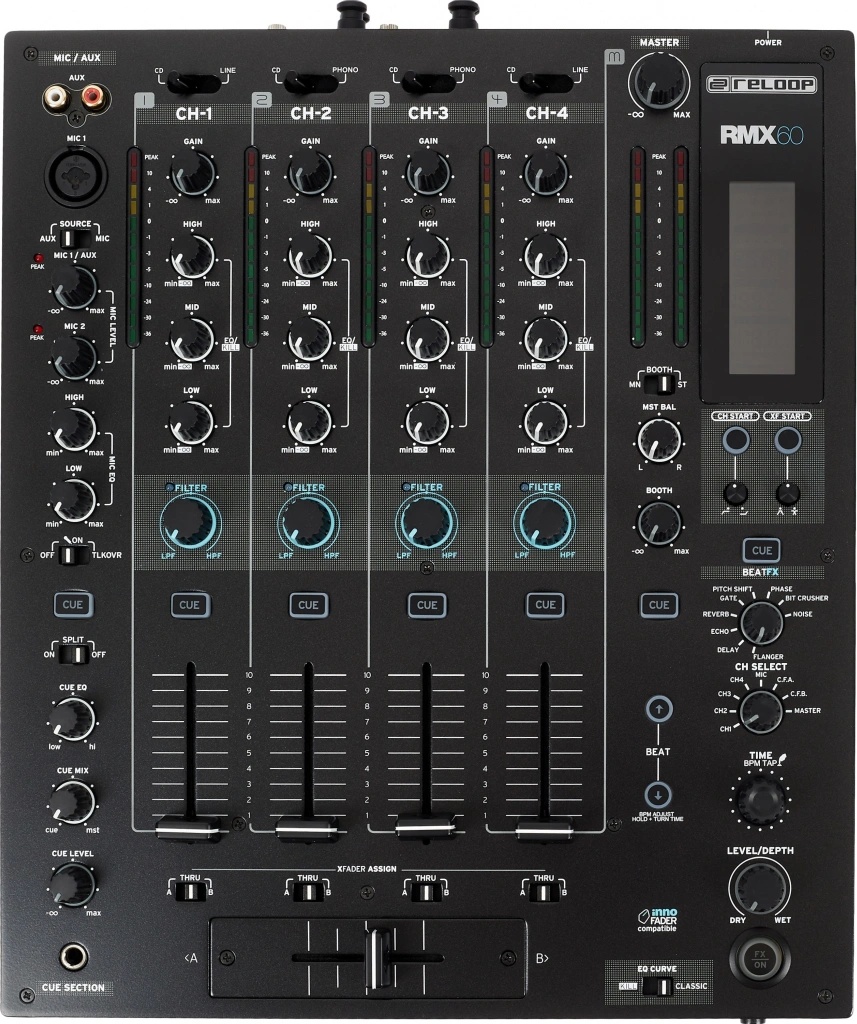The image size is (857, 1024).
Task: Click the cue section headphone jack
Action: (74, 958)
